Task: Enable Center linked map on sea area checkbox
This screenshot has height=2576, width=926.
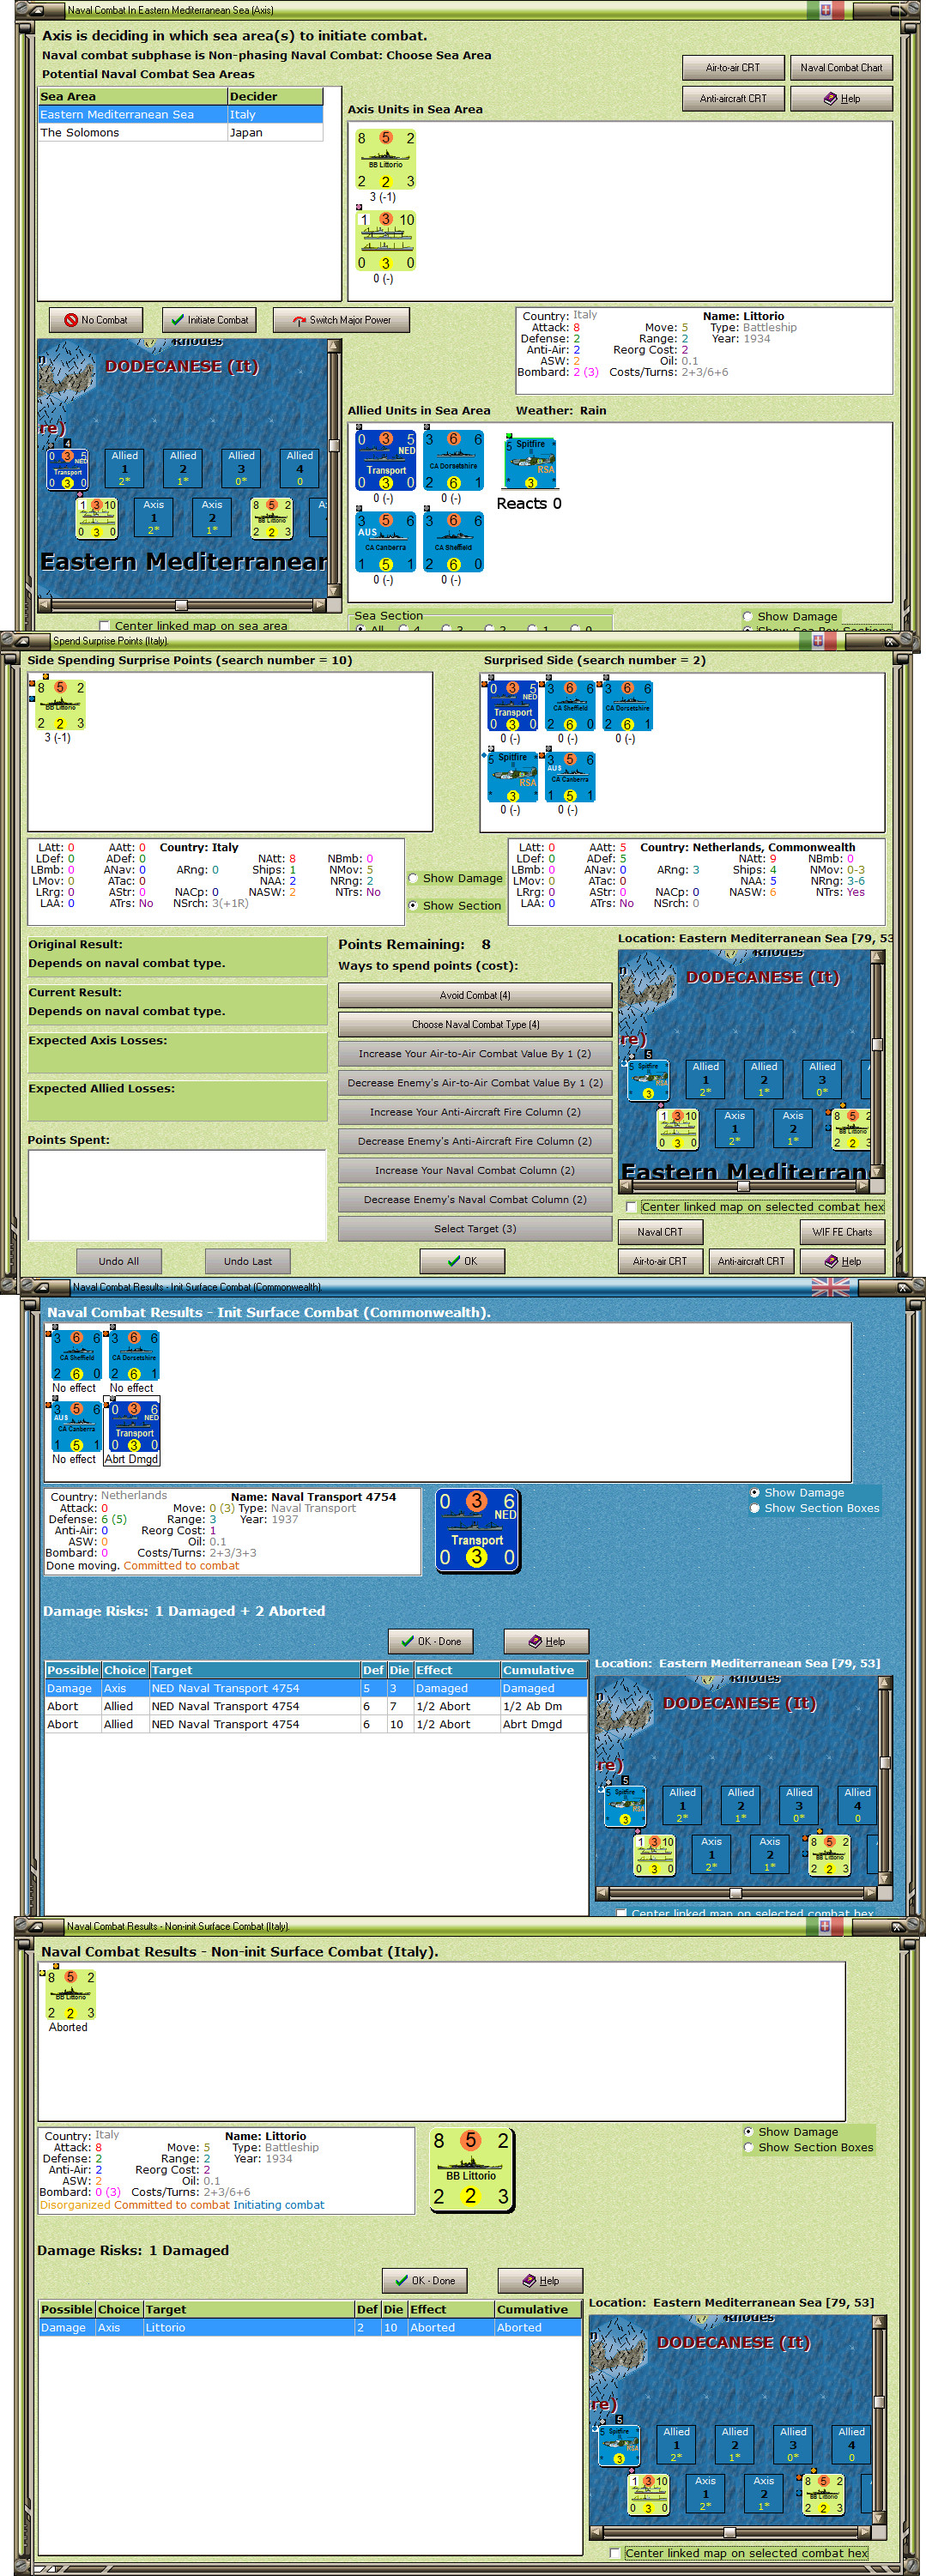Action: [104, 626]
